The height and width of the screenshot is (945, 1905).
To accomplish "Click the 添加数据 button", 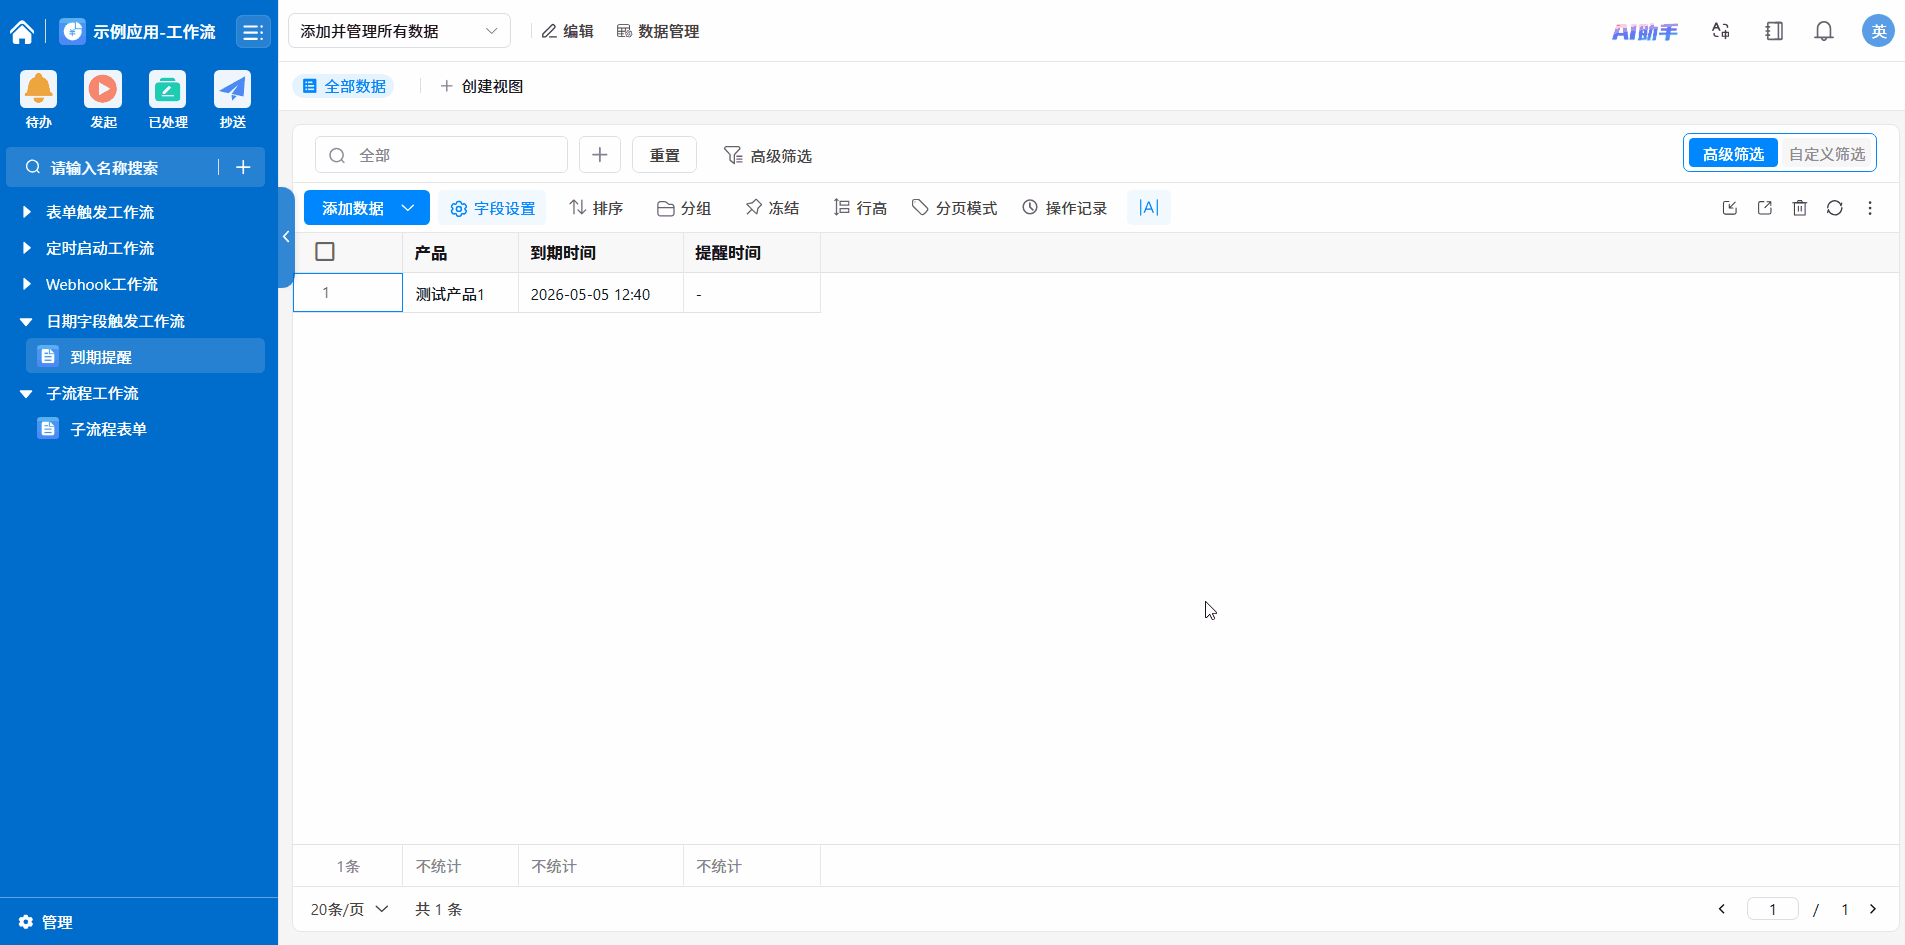I will [x=352, y=208].
